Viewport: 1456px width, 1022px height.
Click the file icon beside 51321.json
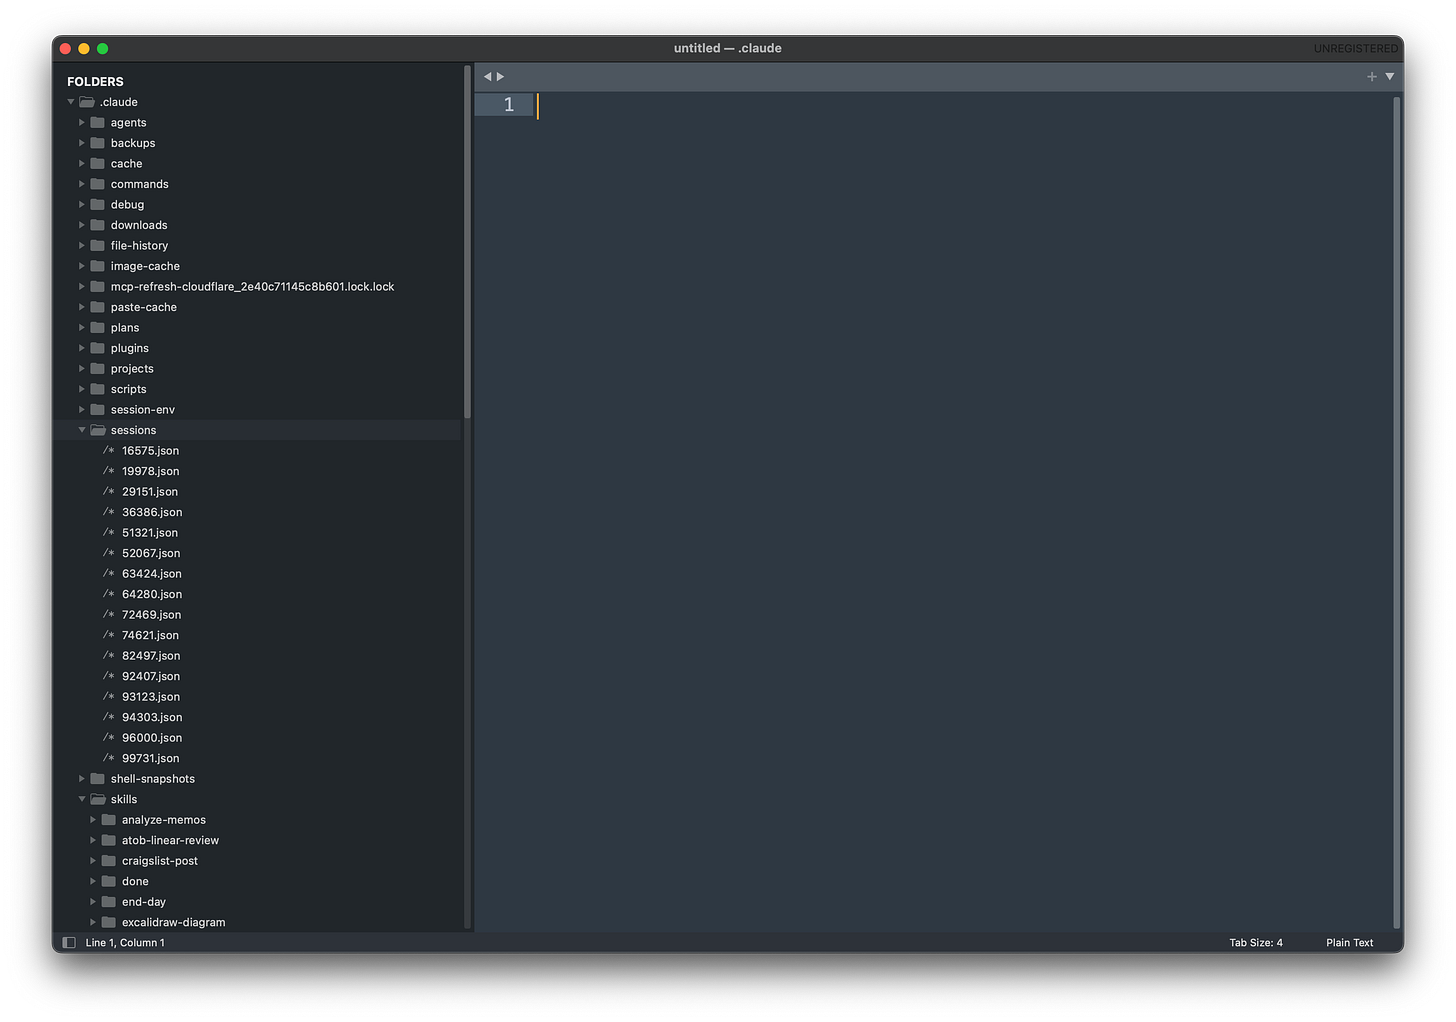pyautogui.click(x=109, y=532)
